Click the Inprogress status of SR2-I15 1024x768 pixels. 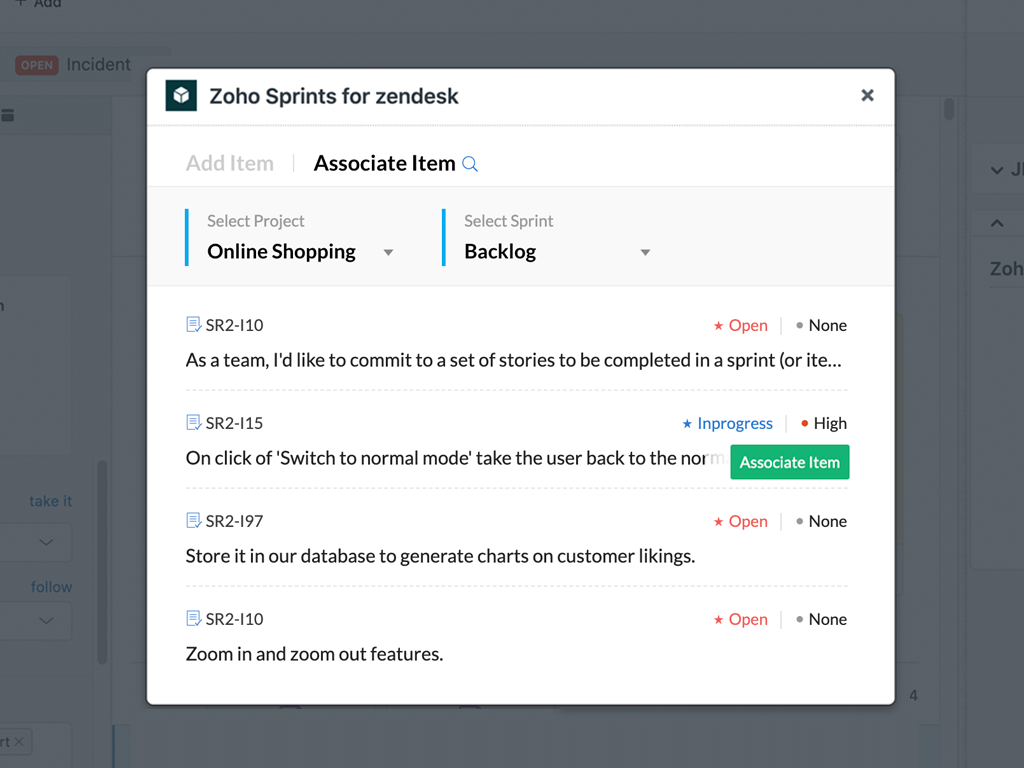[x=728, y=423]
